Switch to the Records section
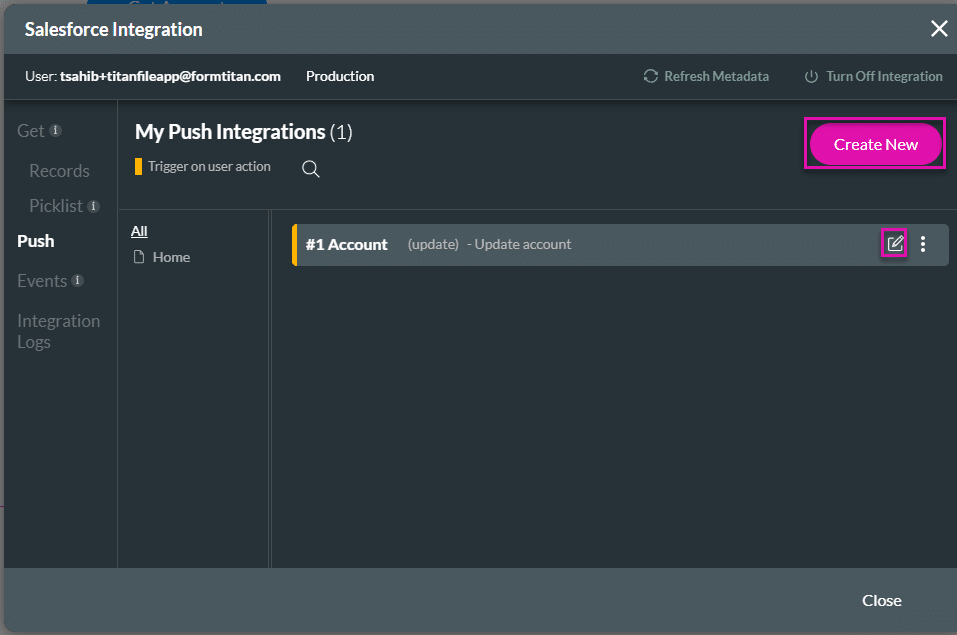 click(x=59, y=170)
